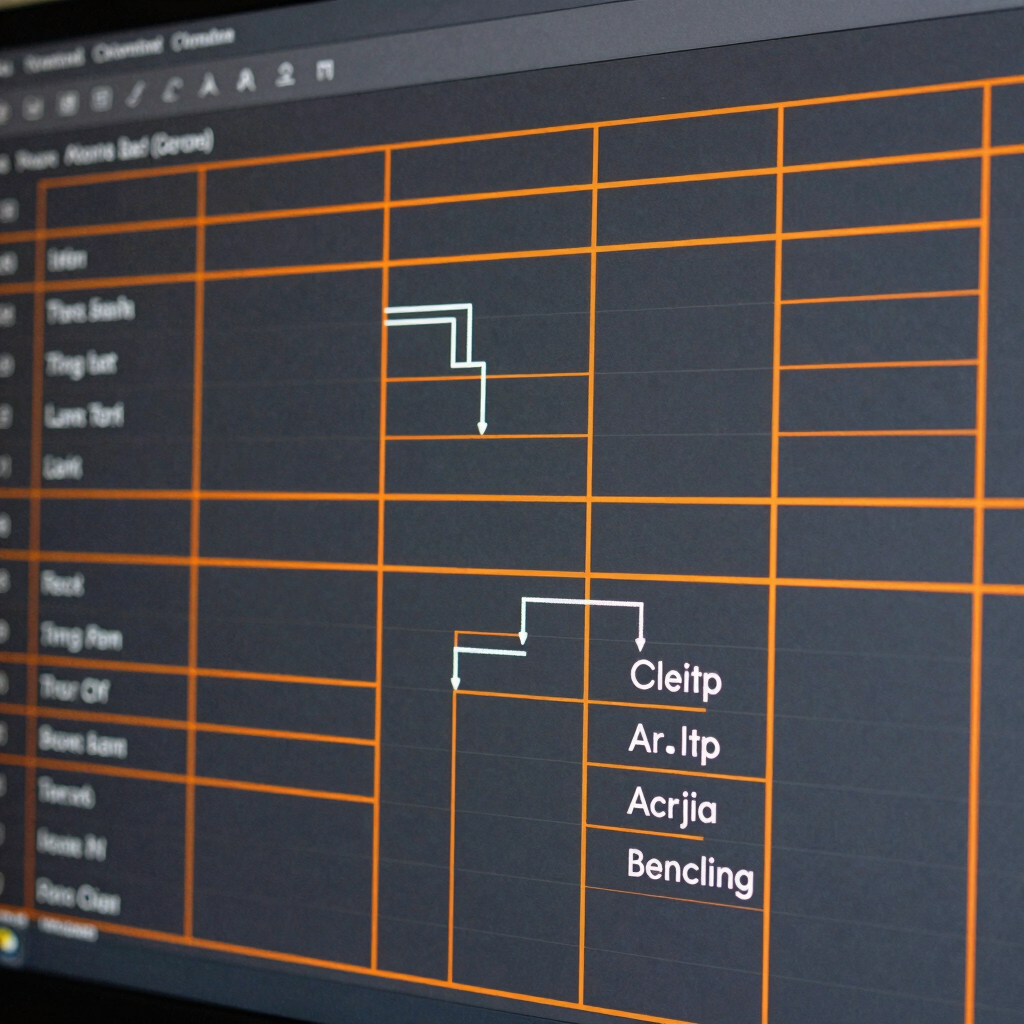Viewport: 1024px width, 1024px height.
Task: Click the stamp-shaped toolbar icon
Action: click(x=285, y=74)
